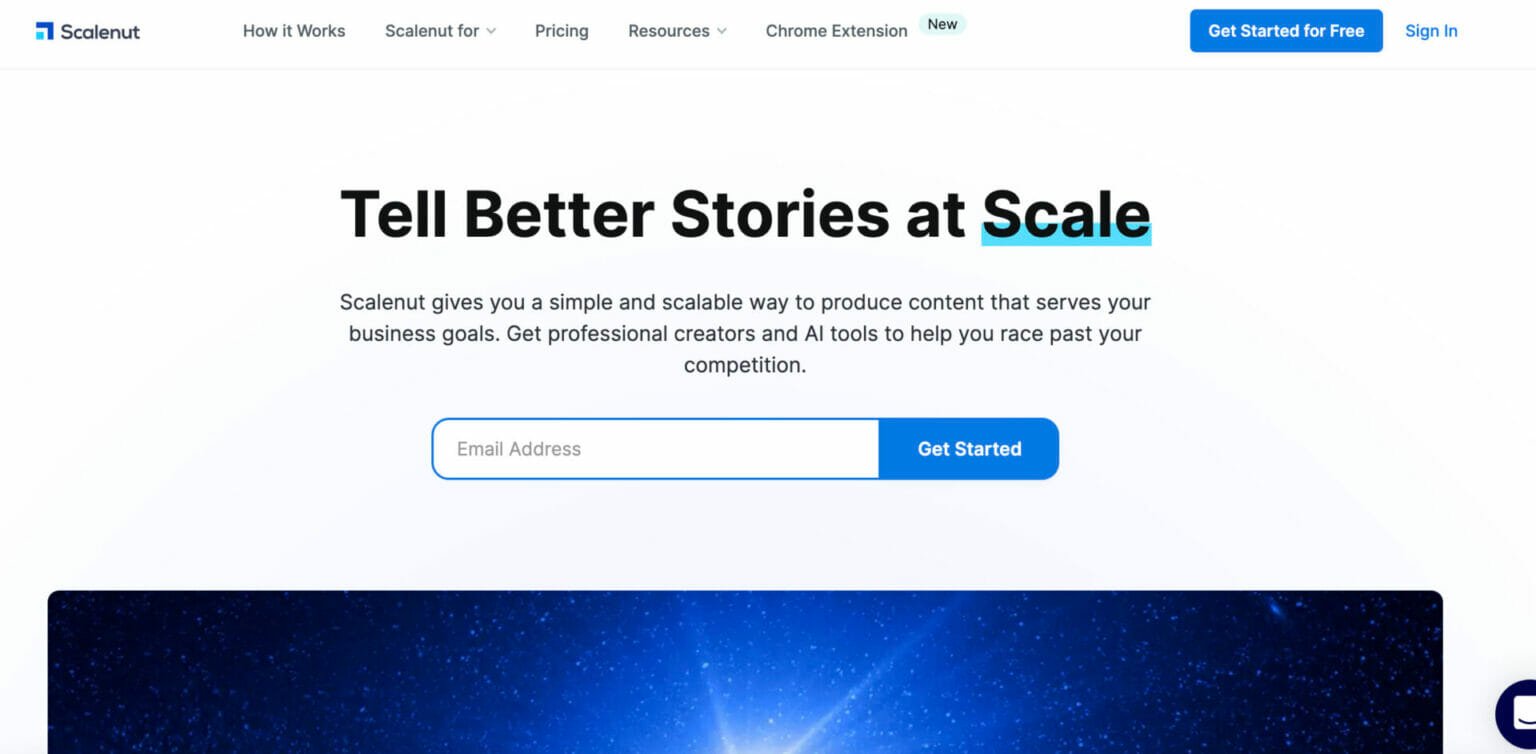Focus the Email Address input field

point(656,449)
